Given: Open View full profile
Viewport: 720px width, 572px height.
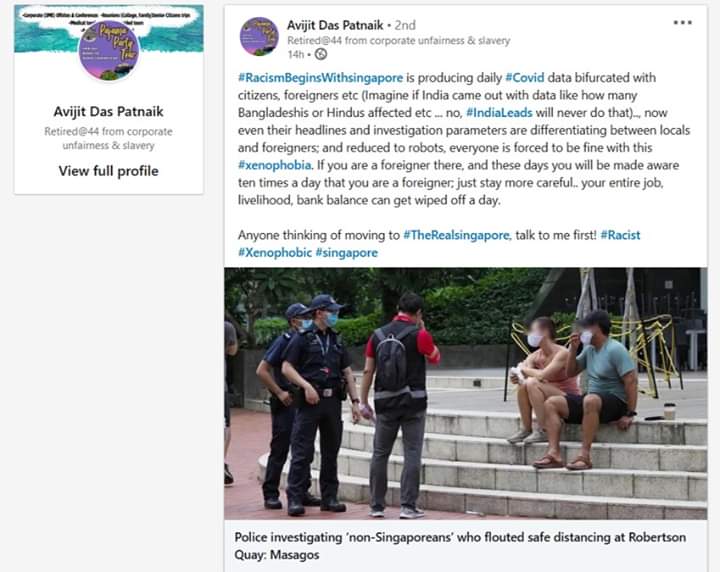Looking at the screenshot, I should pos(109,171).
